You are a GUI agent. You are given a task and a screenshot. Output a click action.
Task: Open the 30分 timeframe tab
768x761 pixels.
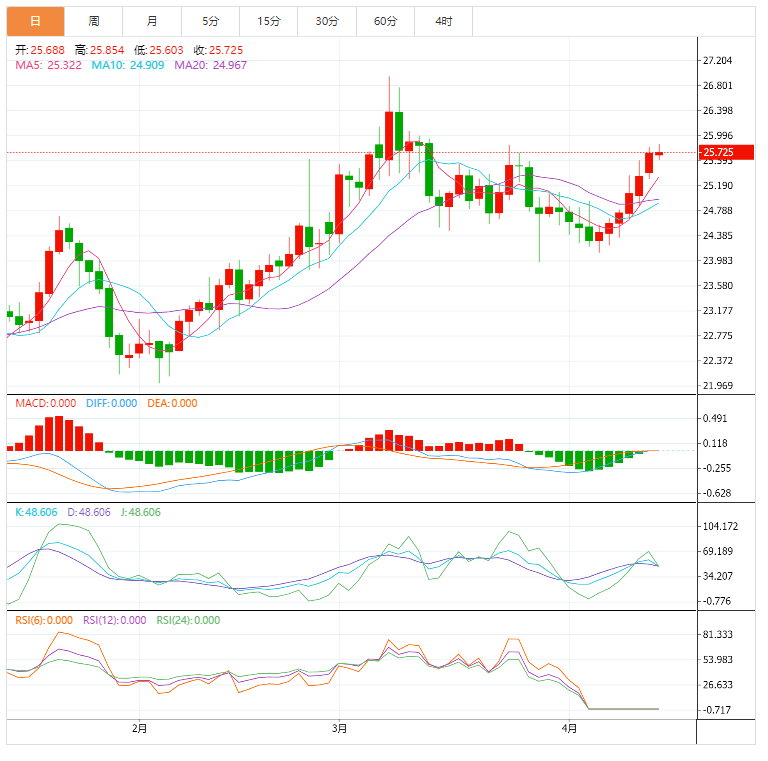[327, 21]
